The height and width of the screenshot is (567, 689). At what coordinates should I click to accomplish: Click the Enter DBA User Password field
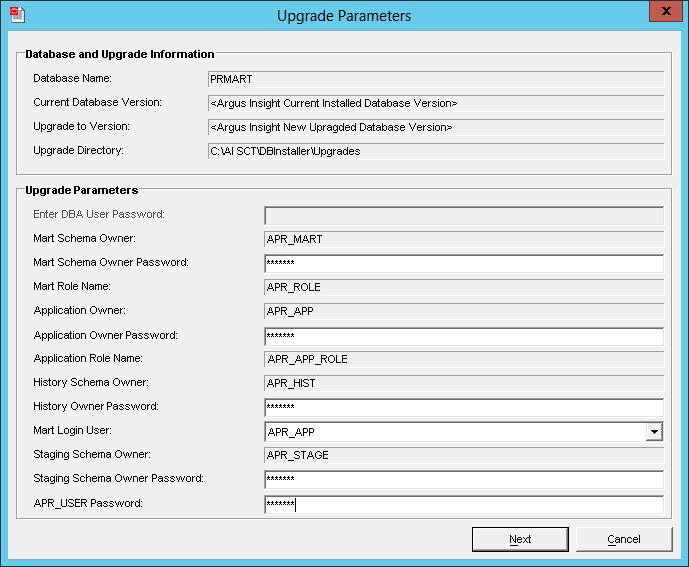[x=464, y=215]
